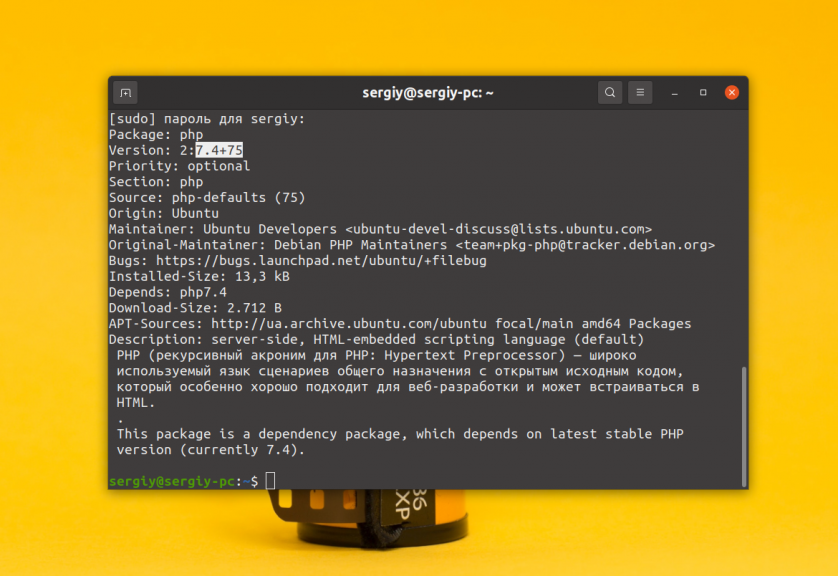Click the new tab icon in header bar
838x576 pixels.
[124, 92]
